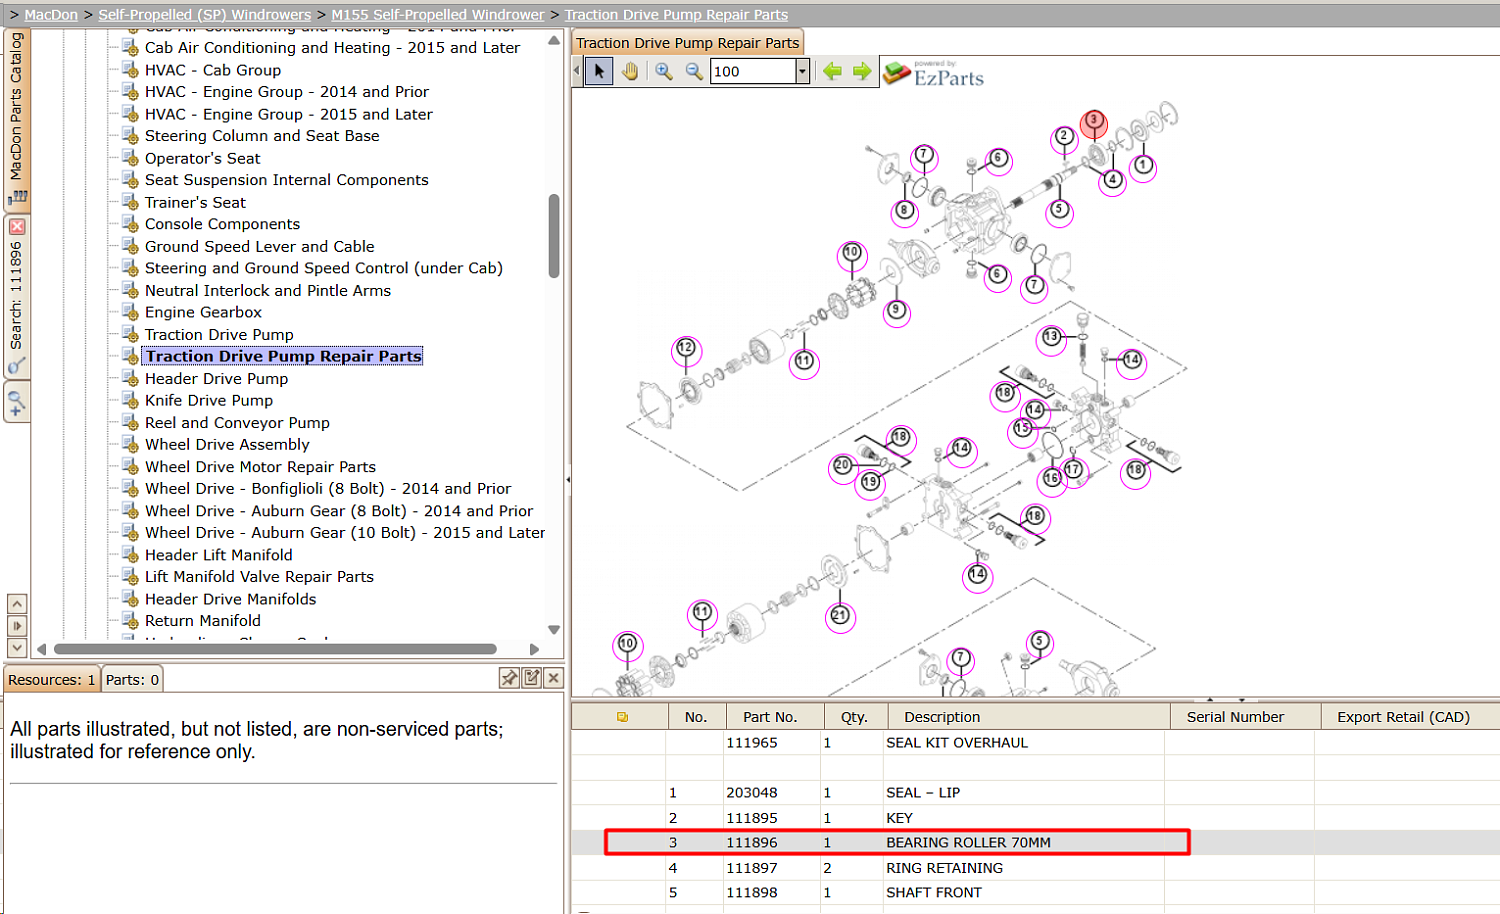Click the MacDon breadcrumb link

pyautogui.click(x=51, y=15)
